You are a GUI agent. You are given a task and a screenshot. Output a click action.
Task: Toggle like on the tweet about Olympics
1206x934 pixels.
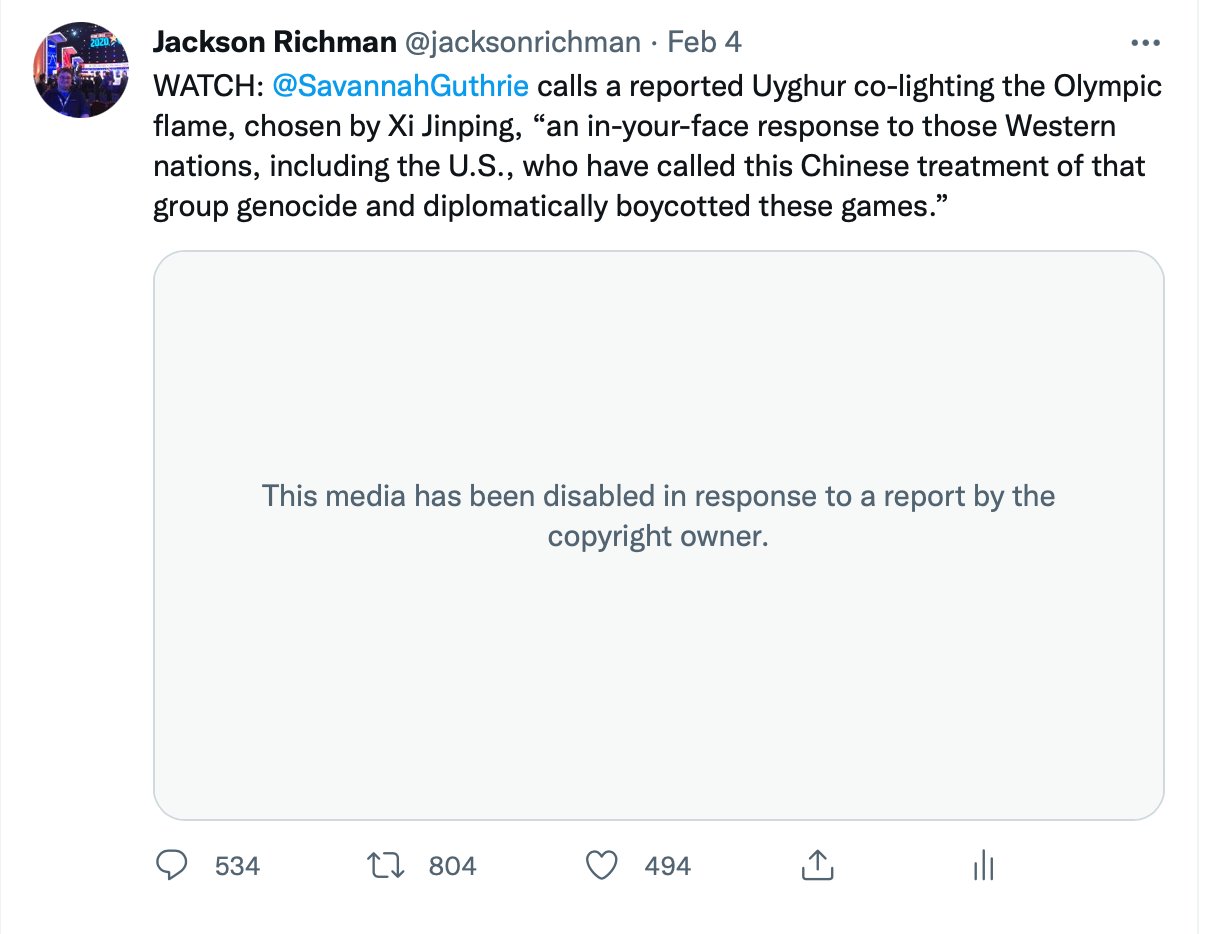[x=601, y=866]
